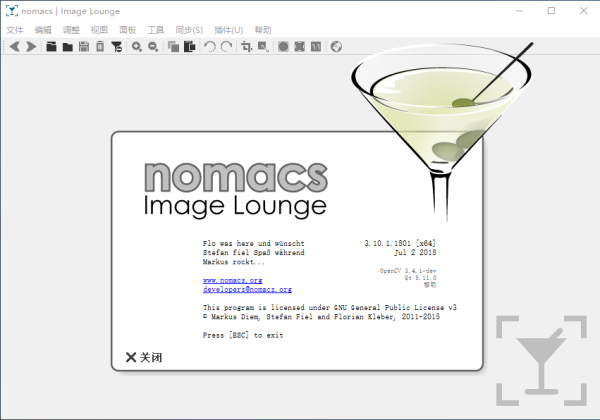Click the copy image icon

pos(173,47)
